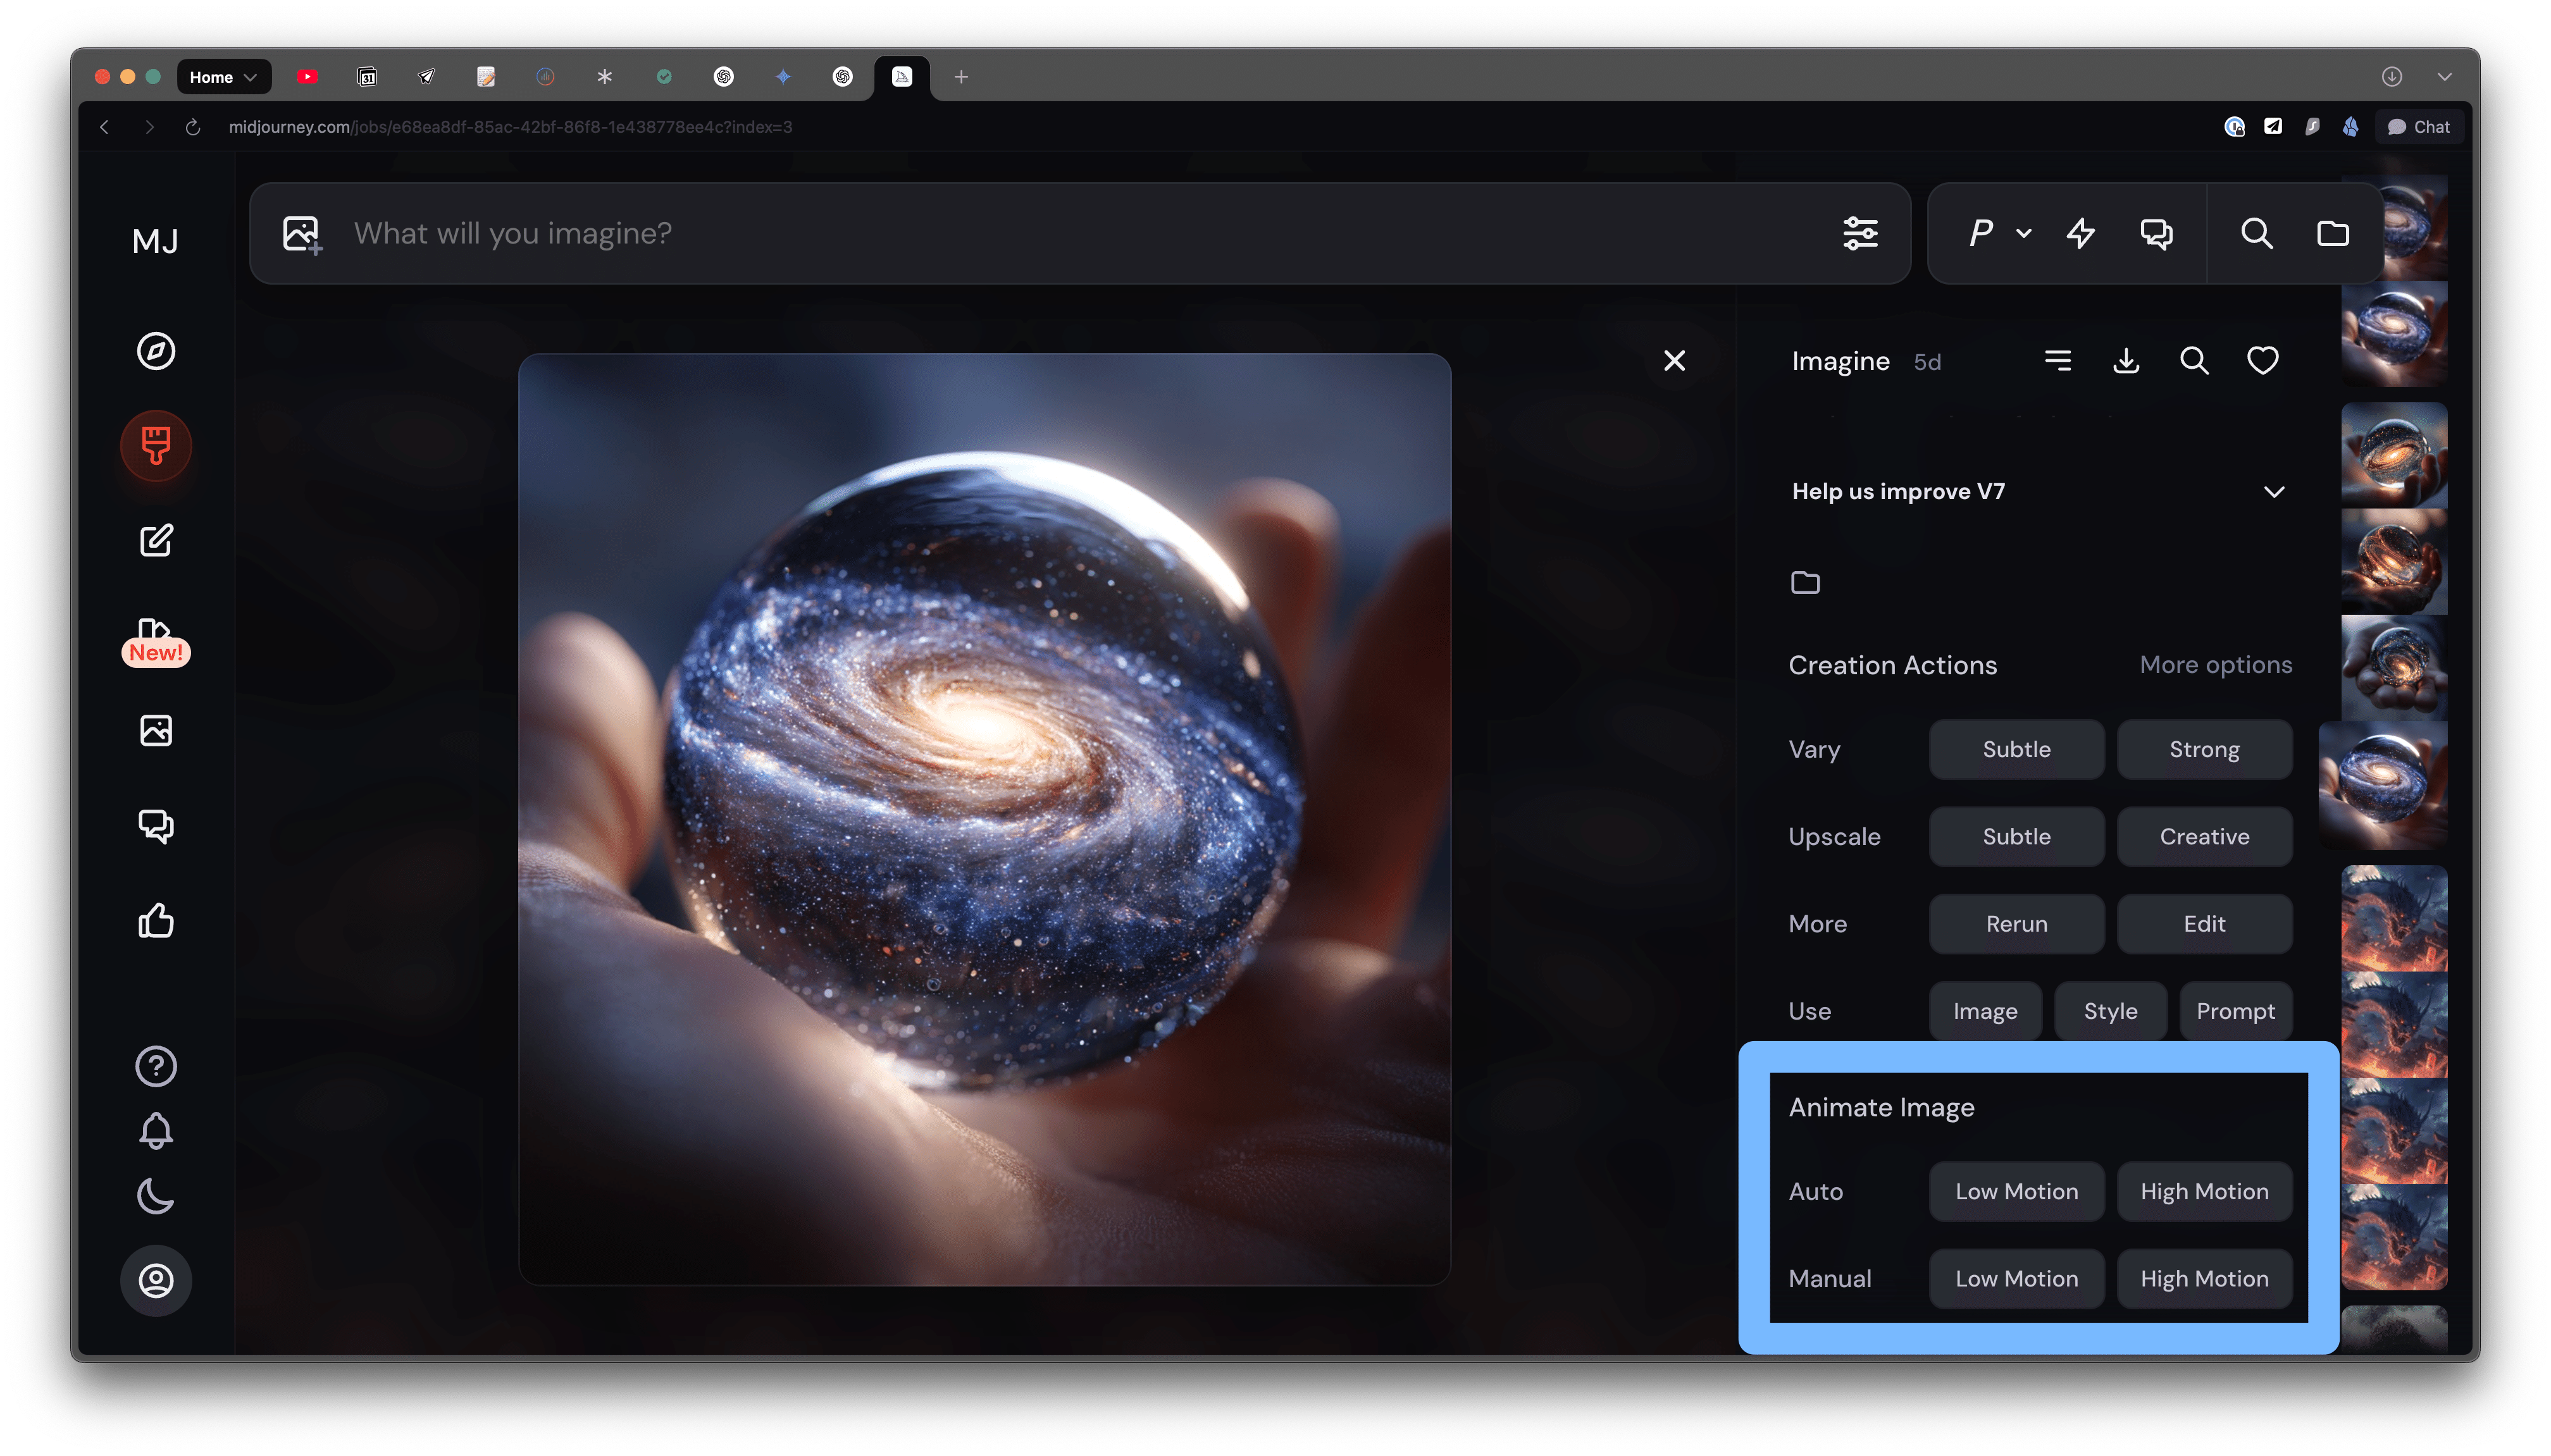Toggle fast mode lightning bolt icon
Screen dimensions: 2551x1456
(x=2080, y=234)
